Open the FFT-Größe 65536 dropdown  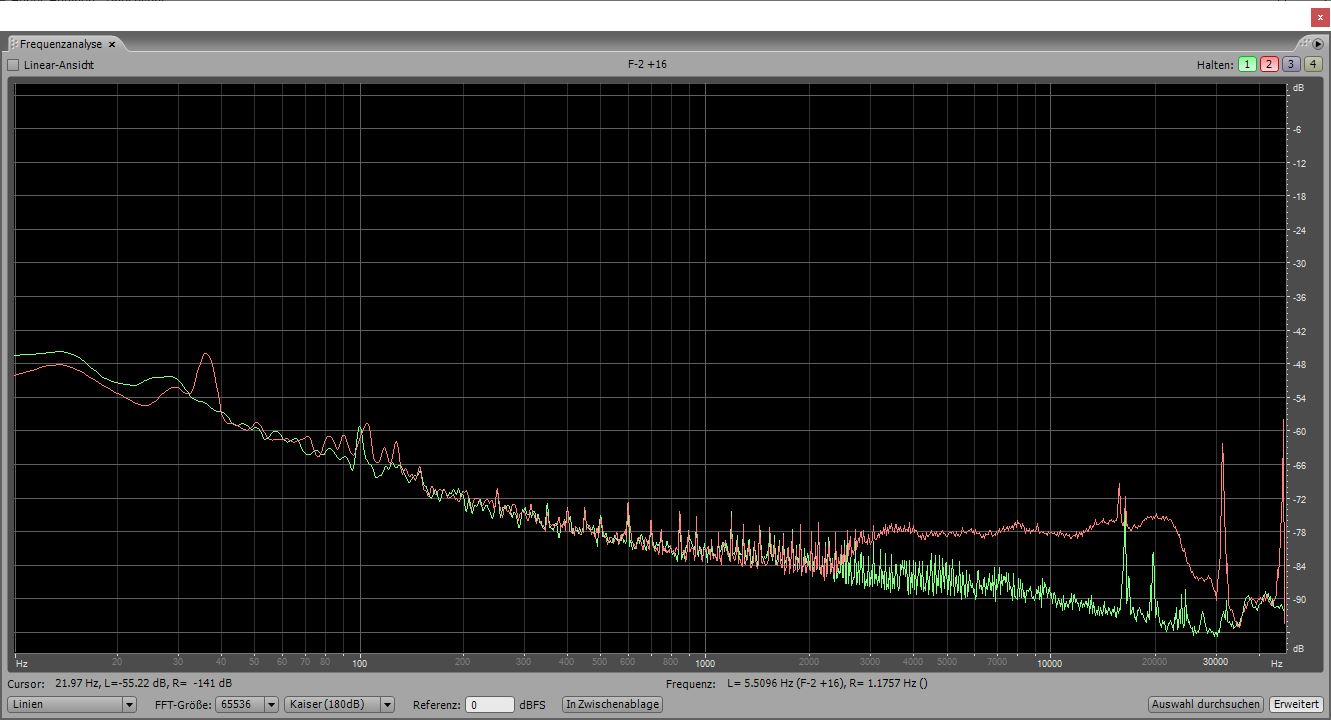248,704
